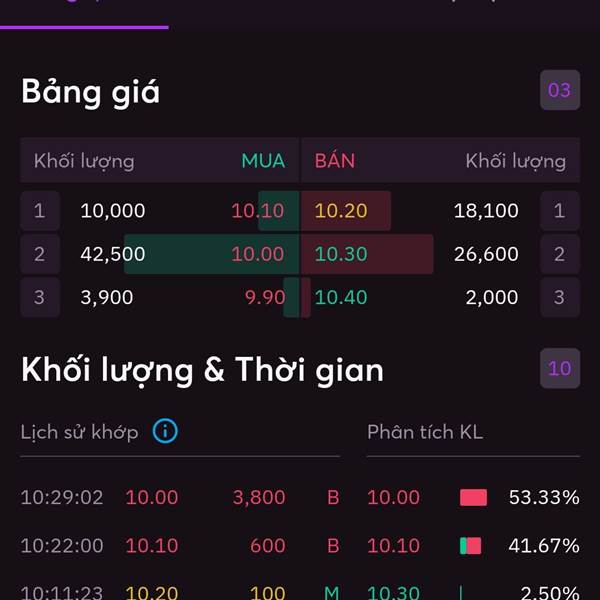The height and width of the screenshot is (600, 600).
Task: Click the green-red bar at 41.67%
Action: click(x=470, y=546)
